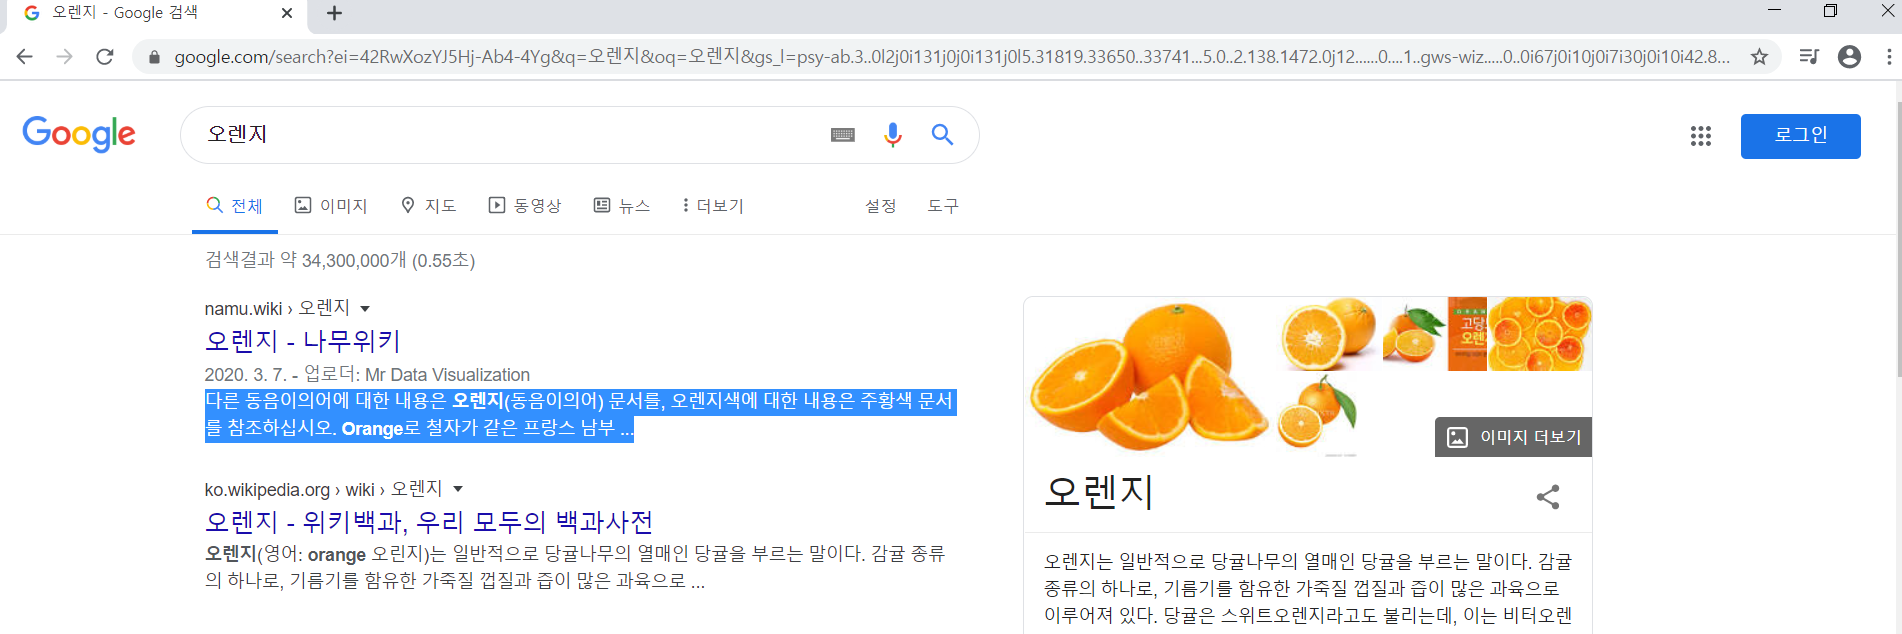Open the halved orange thumbnail
This screenshot has width=1902, height=634.
click(x=1327, y=334)
